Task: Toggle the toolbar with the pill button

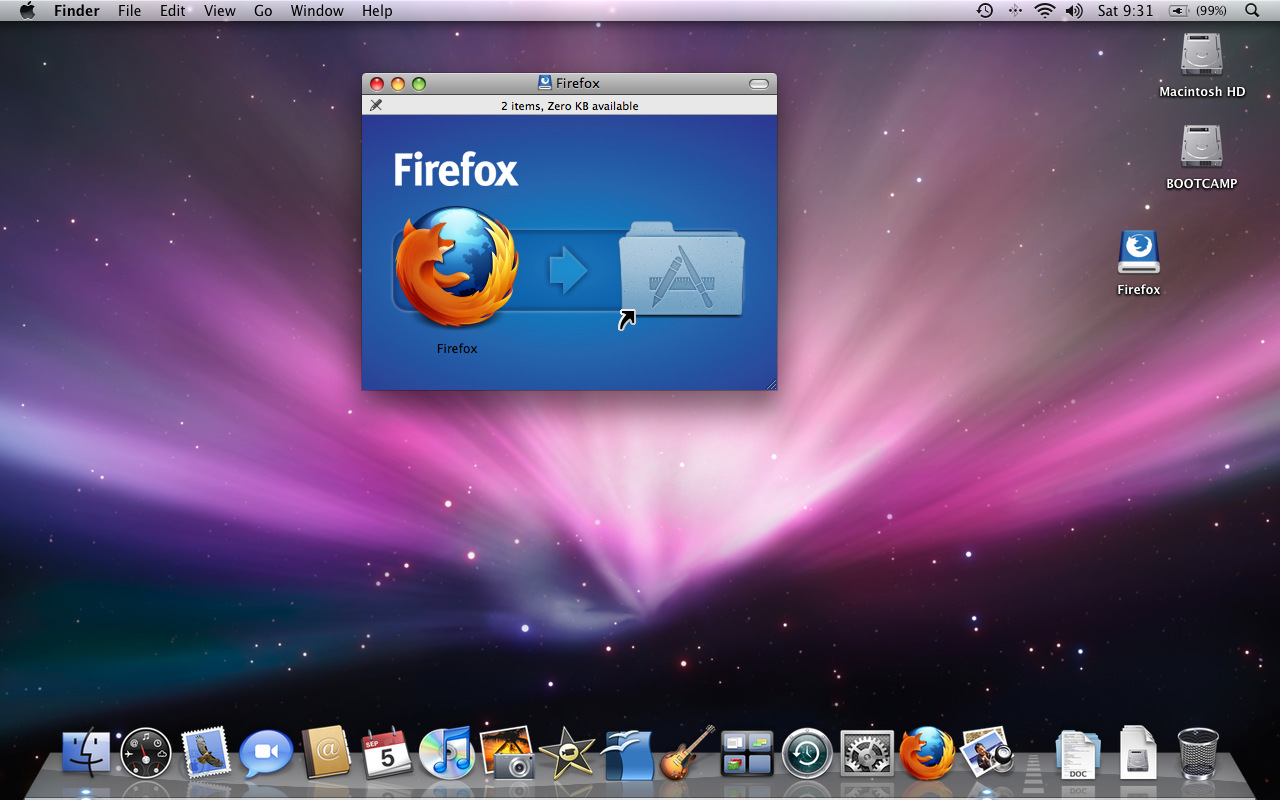Action: pyautogui.click(x=759, y=84)
